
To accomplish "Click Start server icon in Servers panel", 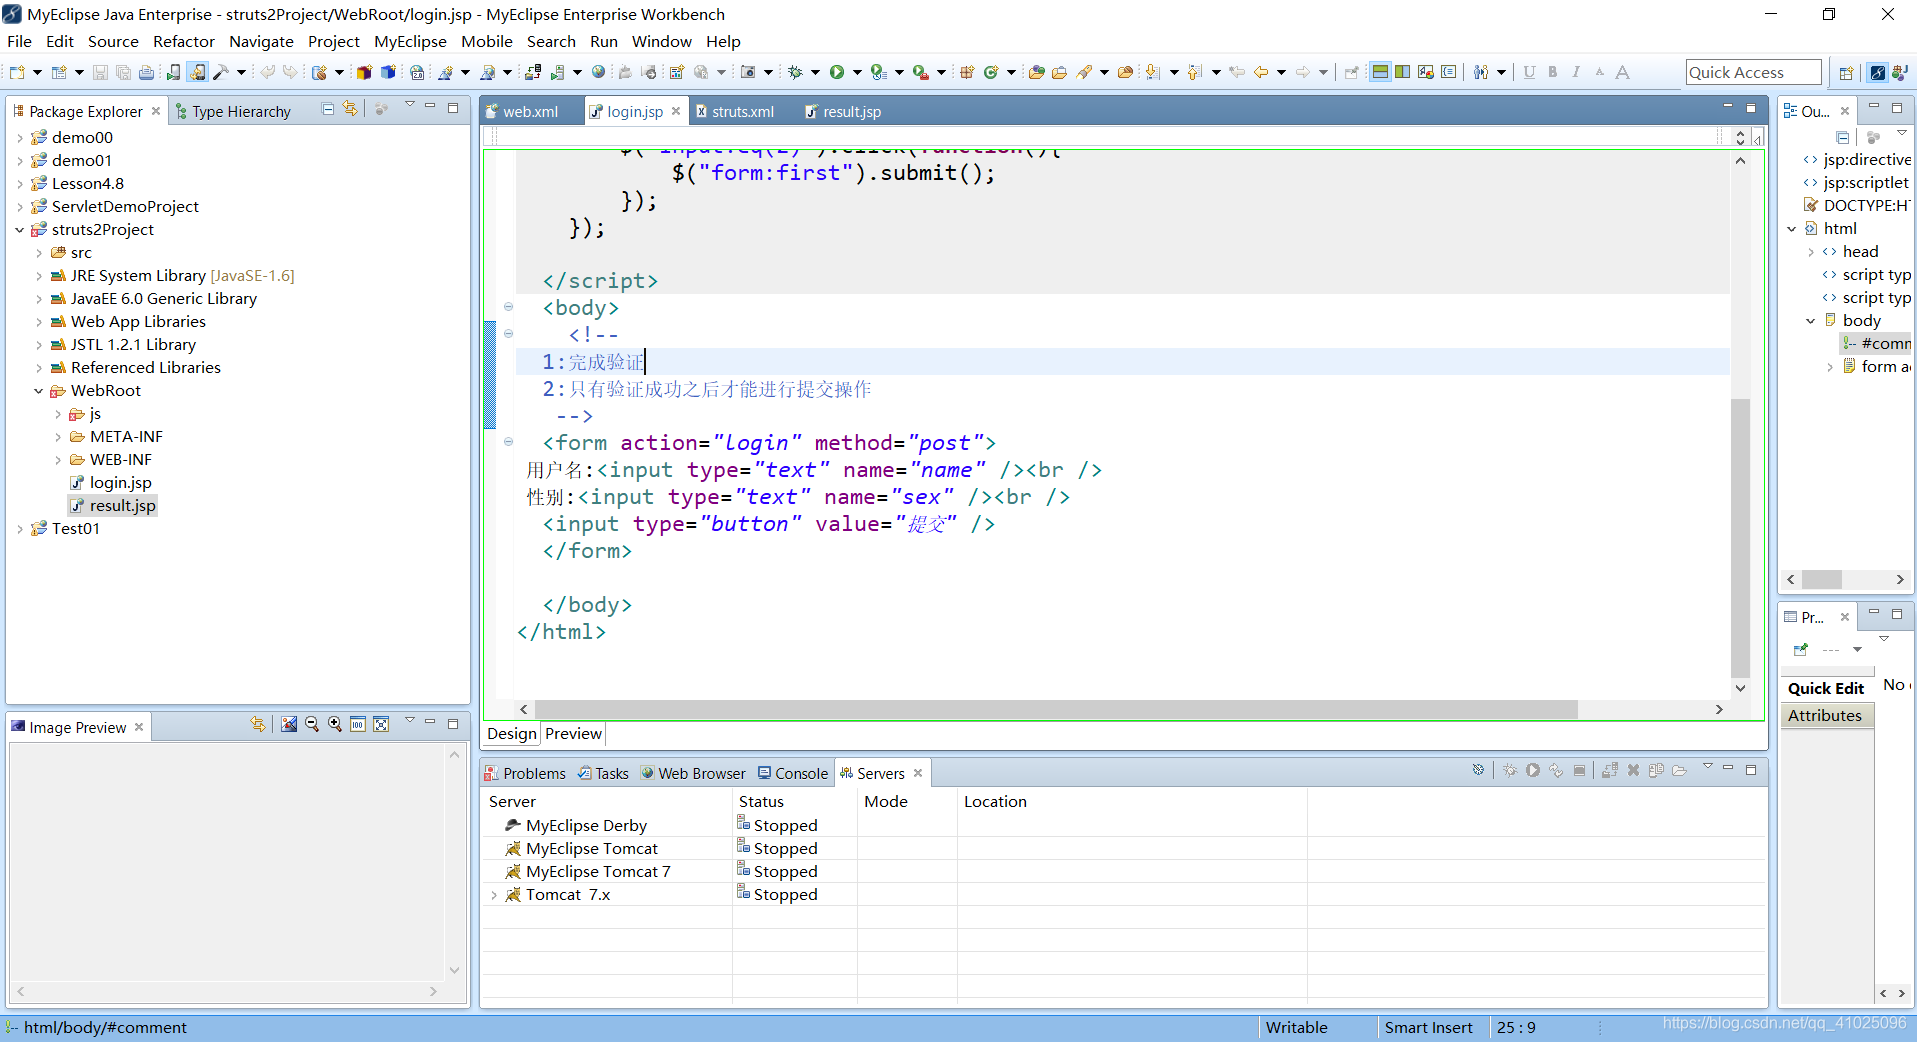I will tap(1532, 770).
